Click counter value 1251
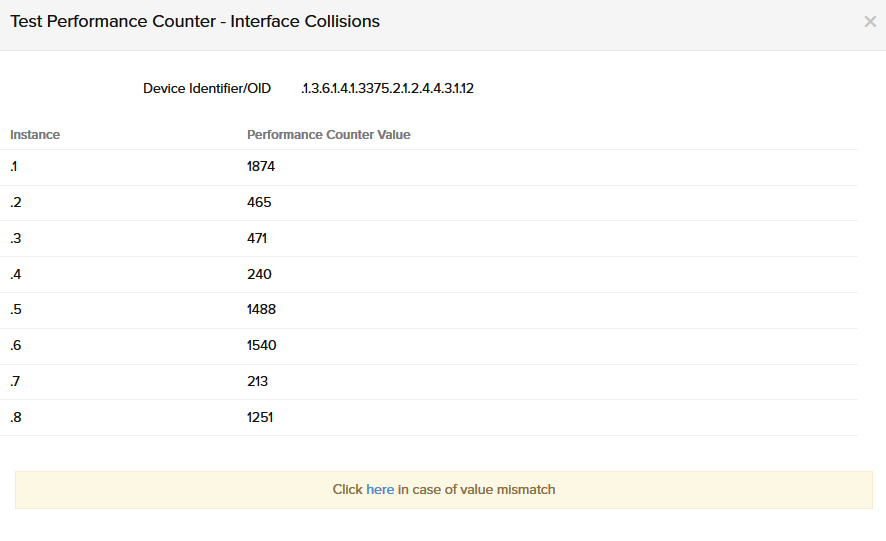 (x=260, y=418)
